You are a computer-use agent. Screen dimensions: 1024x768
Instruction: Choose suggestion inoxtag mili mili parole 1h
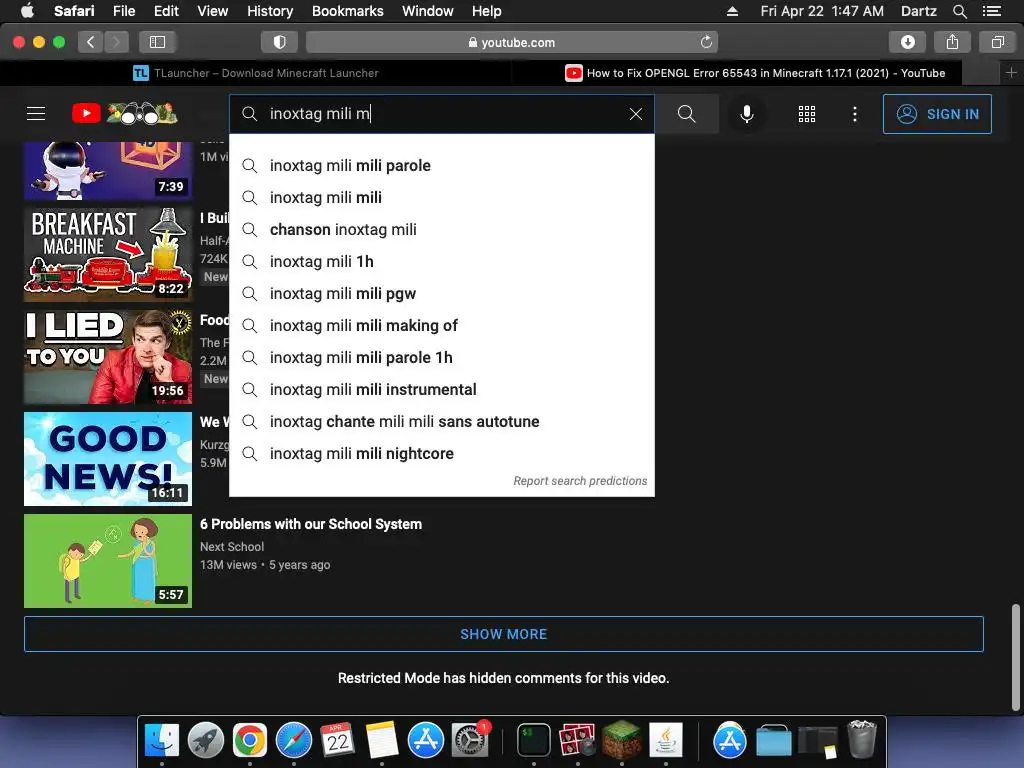[441, 358]
